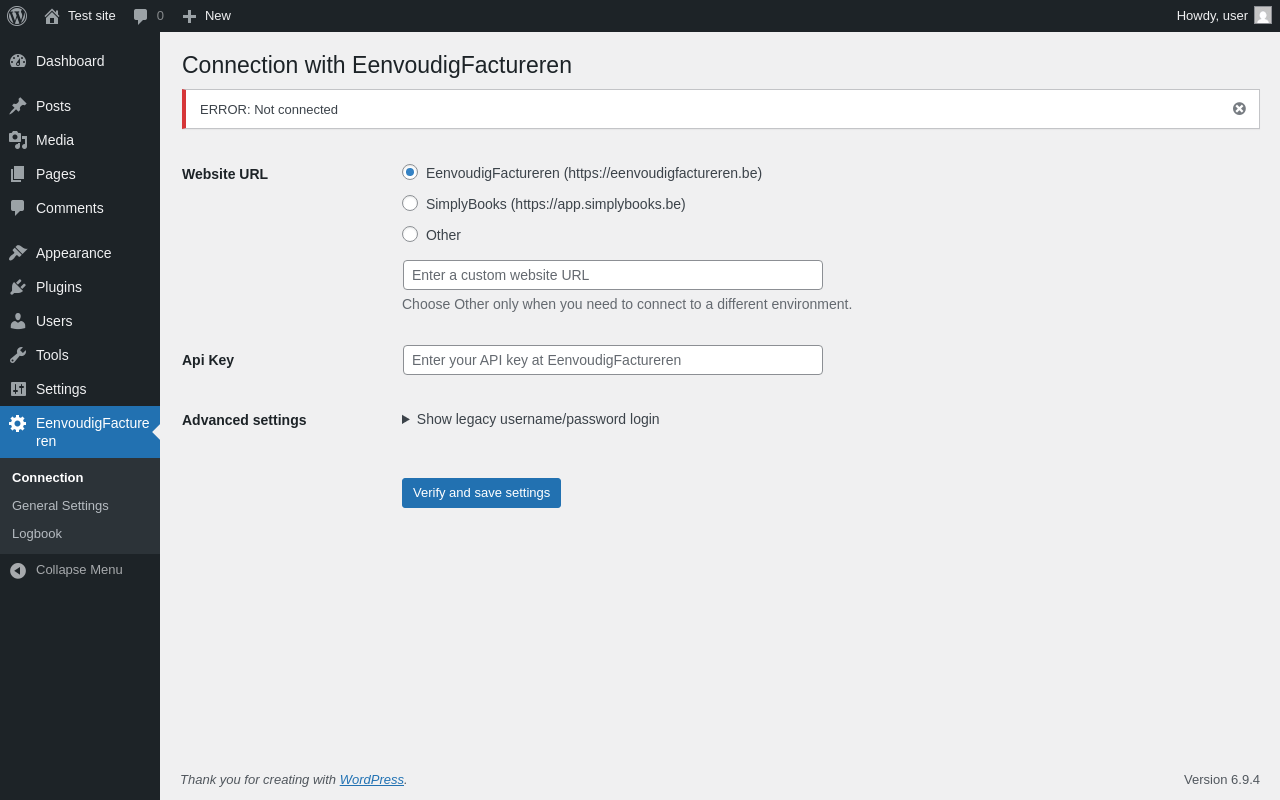The width and height of the screenshot is (1280, 800).
Task: Select the EenvoudigFactureren website URL radio
Action: [x=410, y=172]
